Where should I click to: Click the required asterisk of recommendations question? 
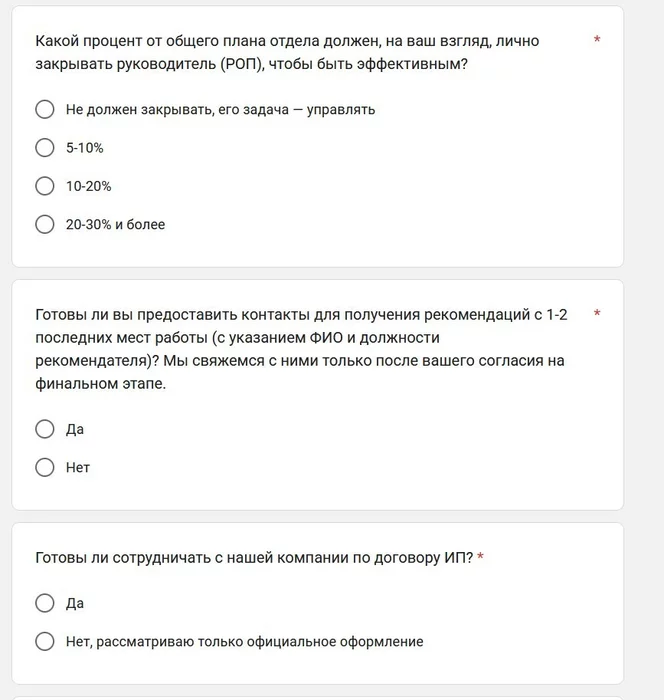(597, 314)
